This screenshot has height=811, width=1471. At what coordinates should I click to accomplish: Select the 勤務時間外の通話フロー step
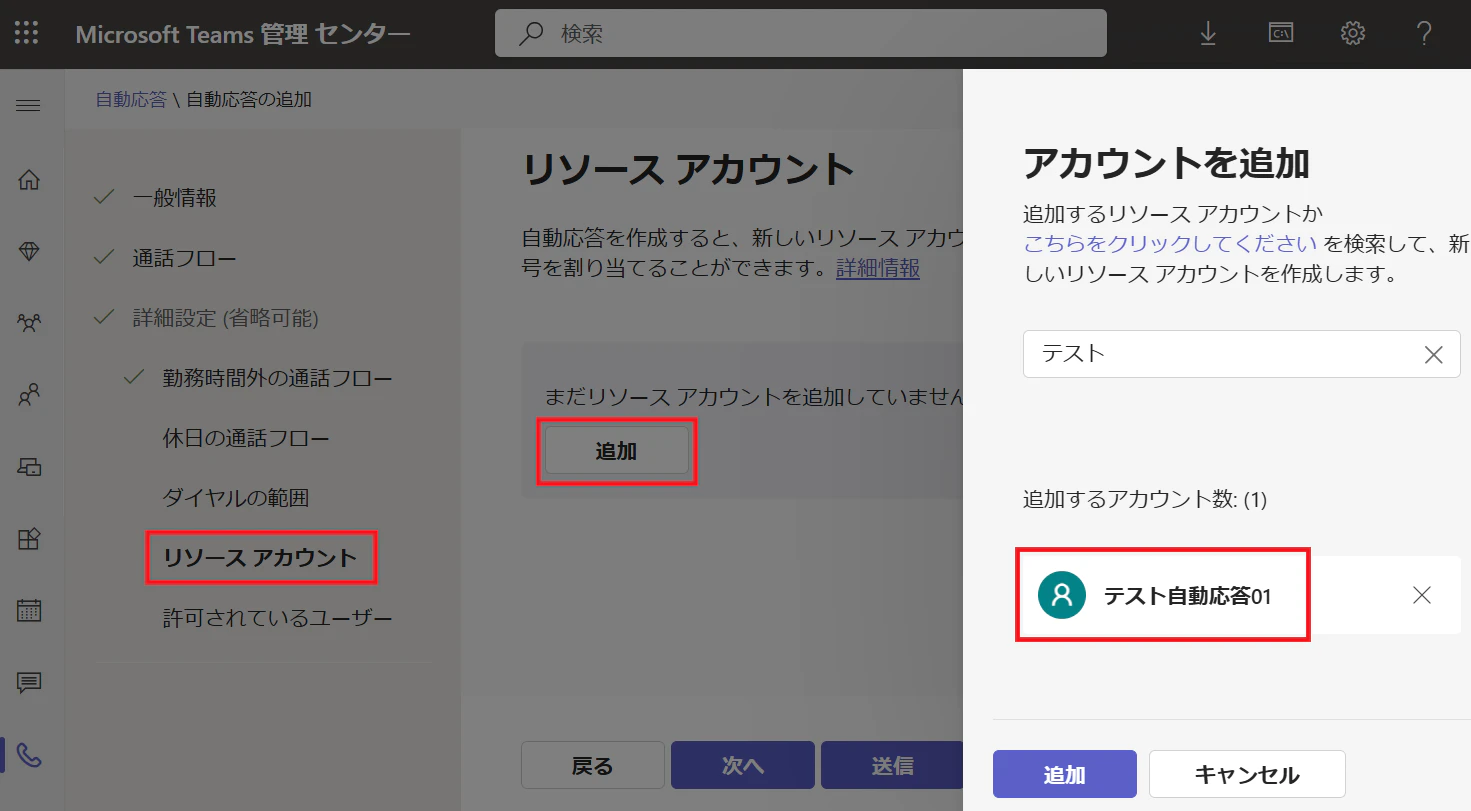point(277,378)
